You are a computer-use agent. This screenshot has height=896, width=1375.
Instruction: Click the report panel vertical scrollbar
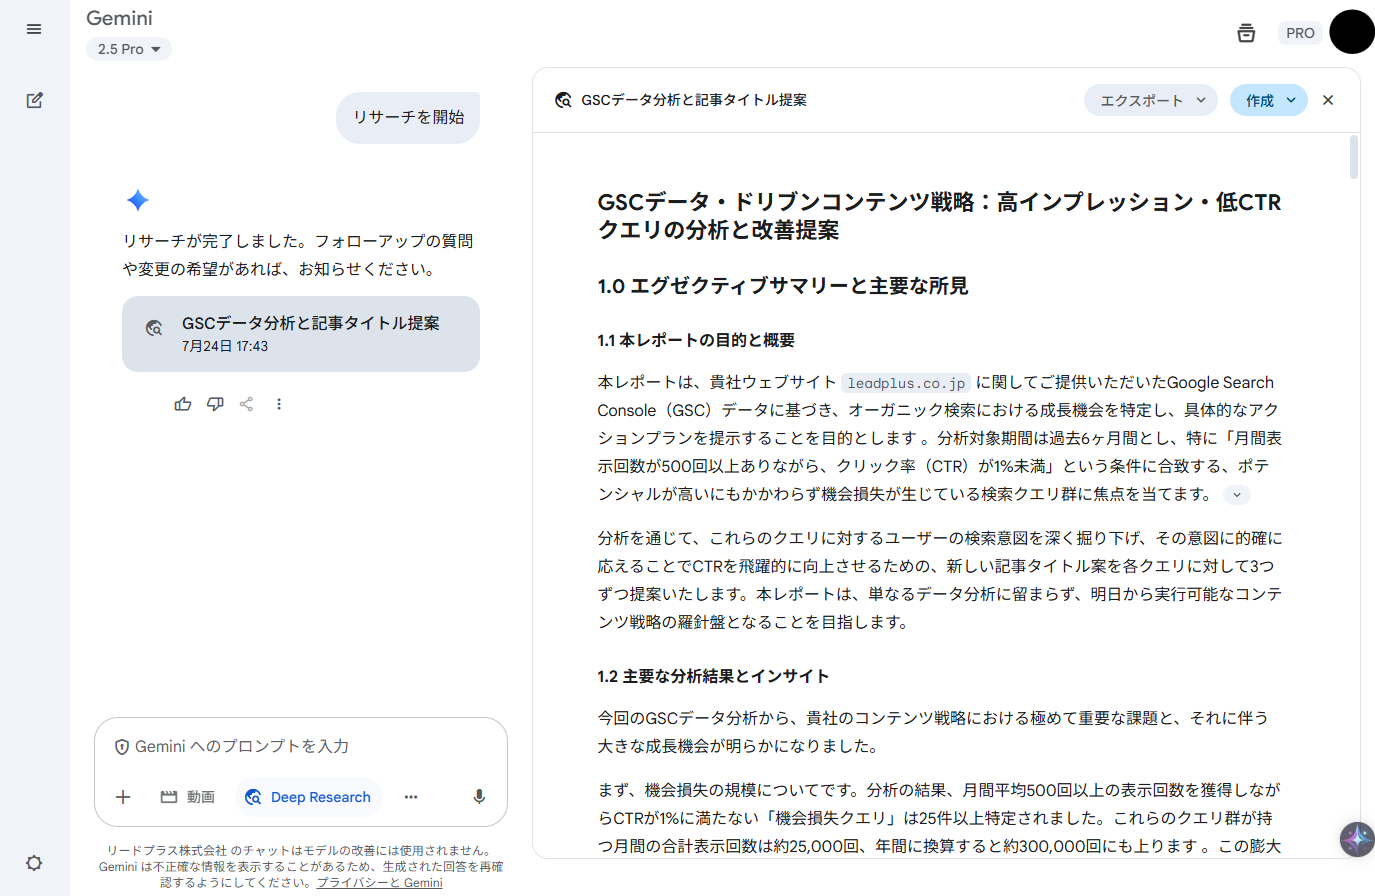[1354, 157]
